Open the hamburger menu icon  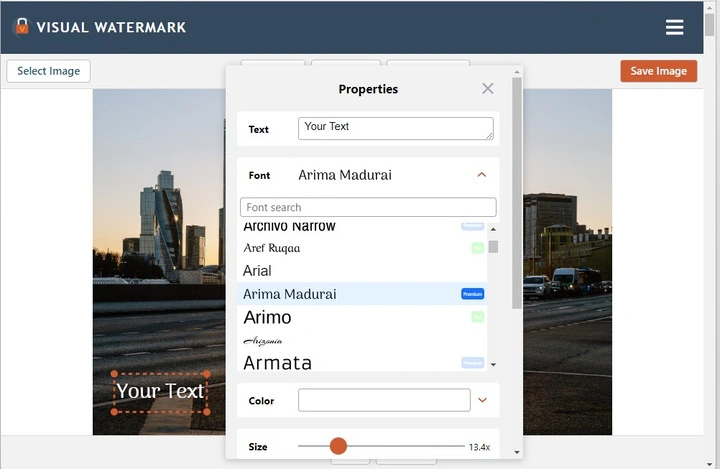click(674, 27)
